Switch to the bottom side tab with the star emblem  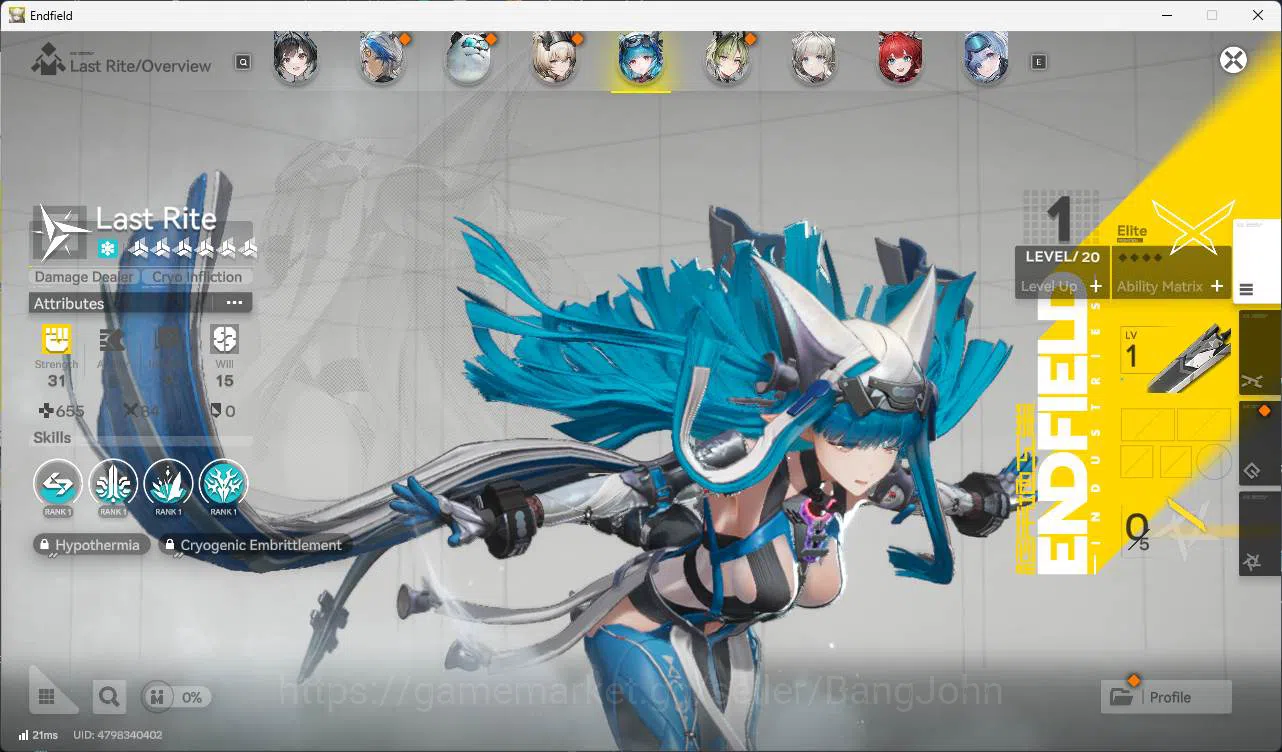pyautogui.click(x=1258, y=535)
